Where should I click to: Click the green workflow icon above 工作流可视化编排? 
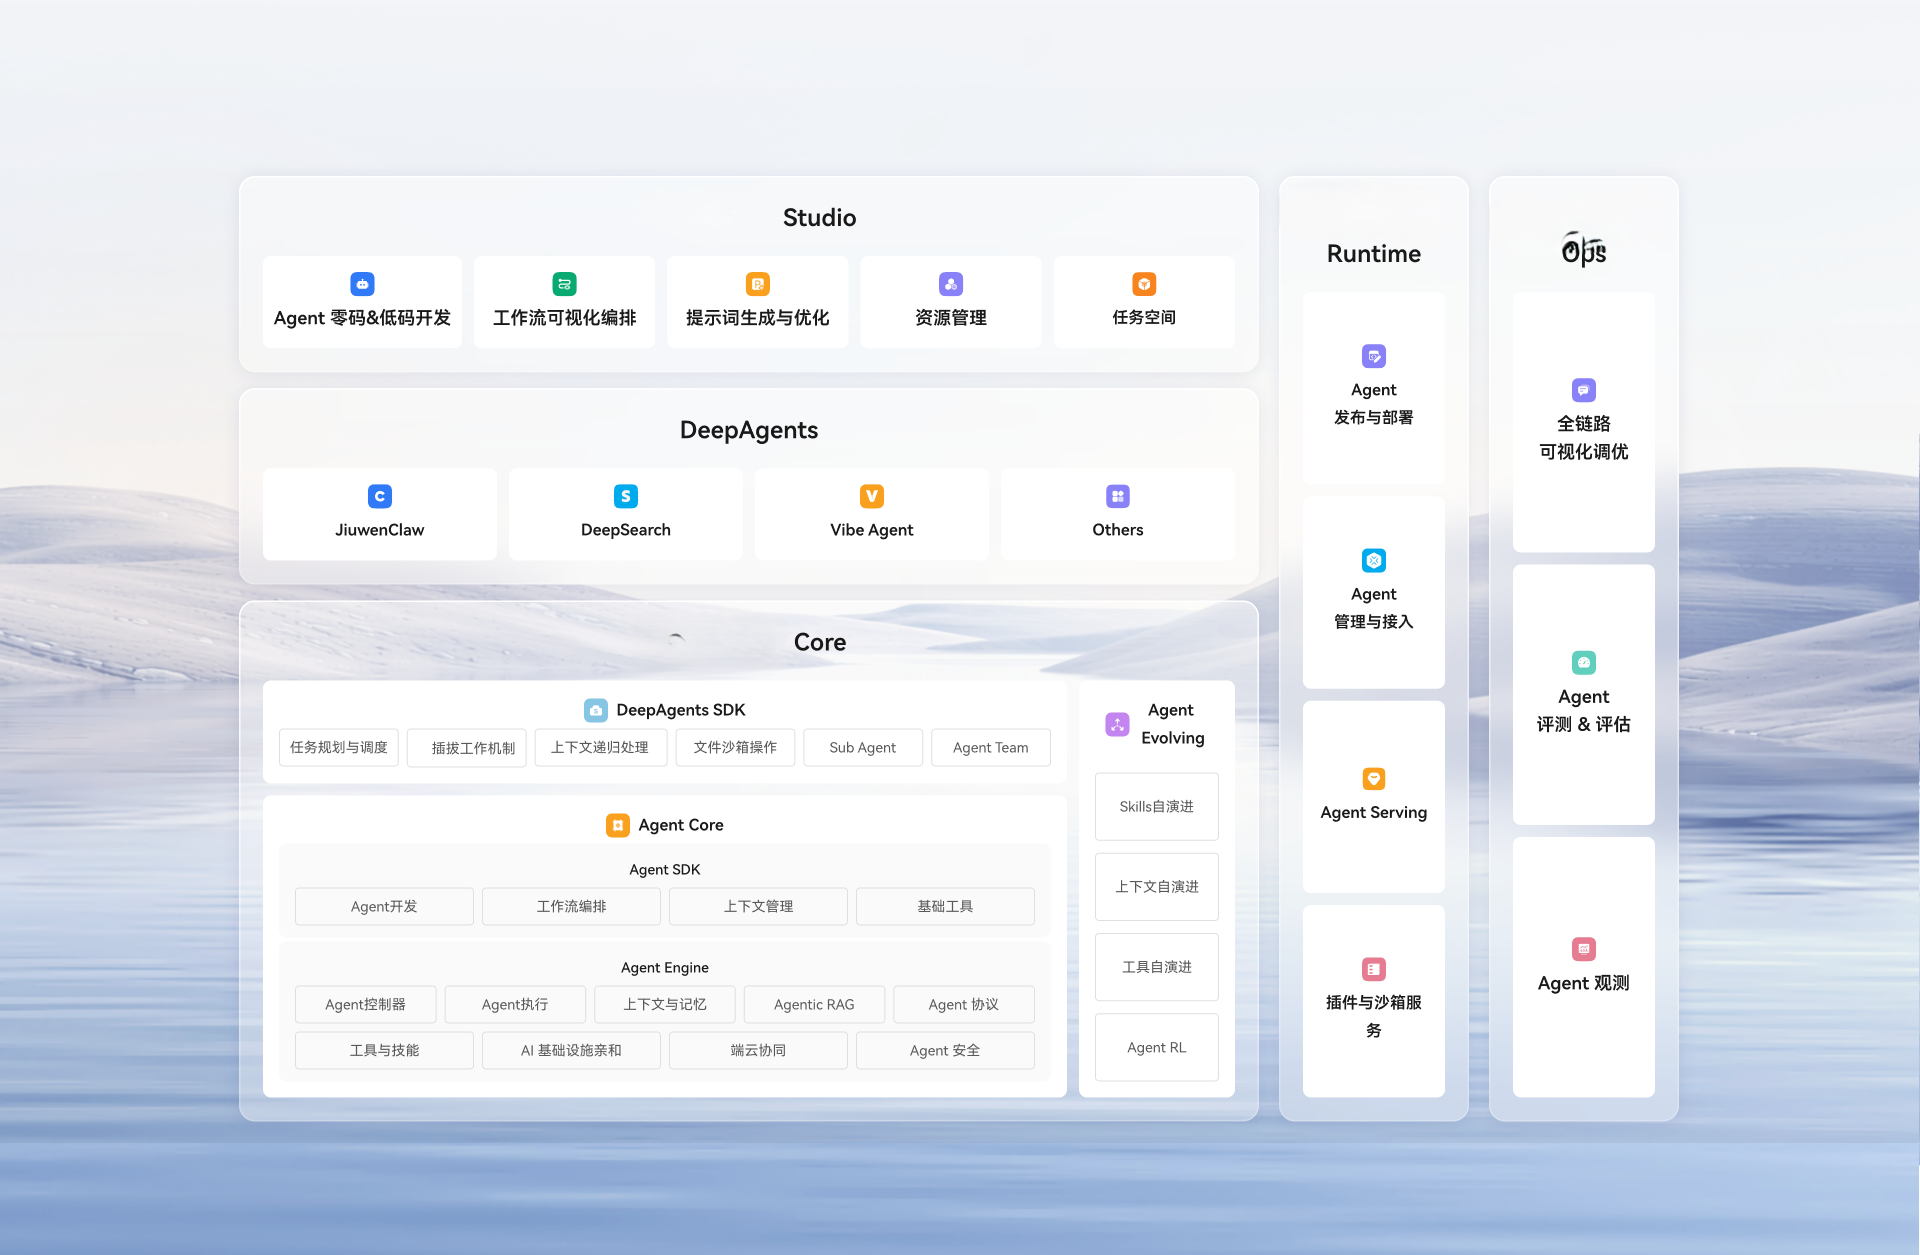564,284
